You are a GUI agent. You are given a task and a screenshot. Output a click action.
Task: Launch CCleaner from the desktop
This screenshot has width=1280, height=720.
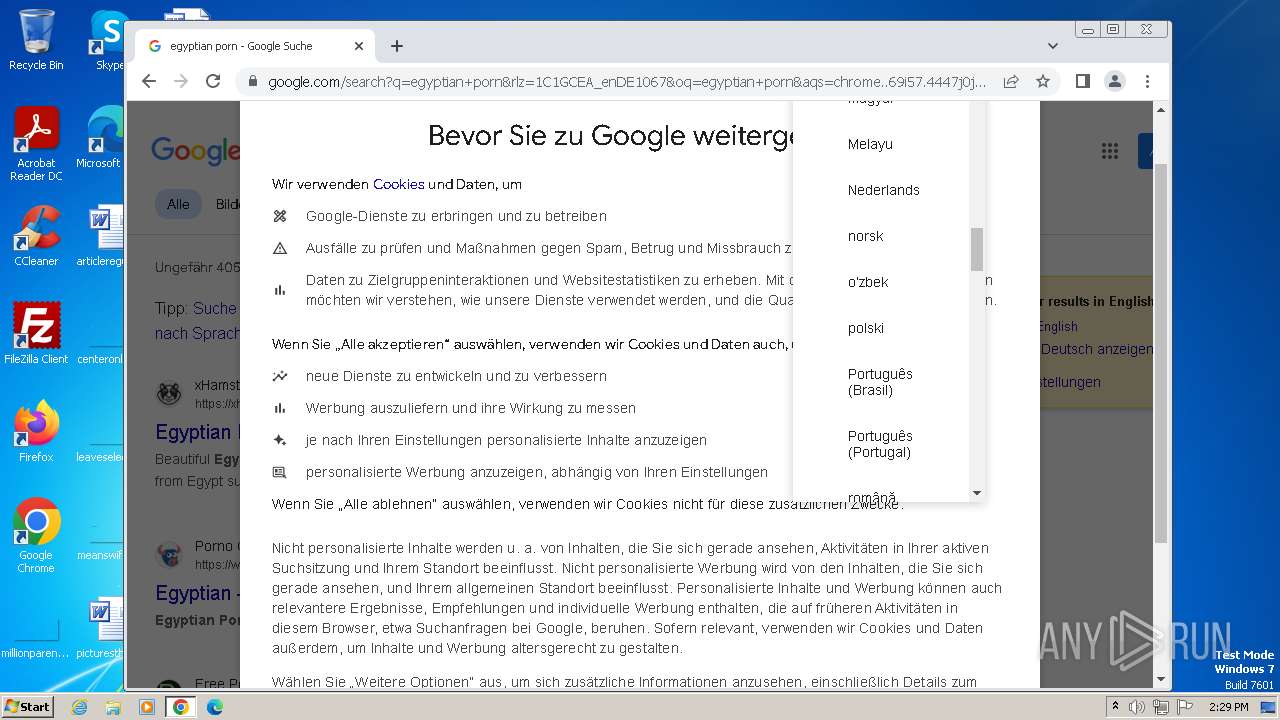point(36,236)
